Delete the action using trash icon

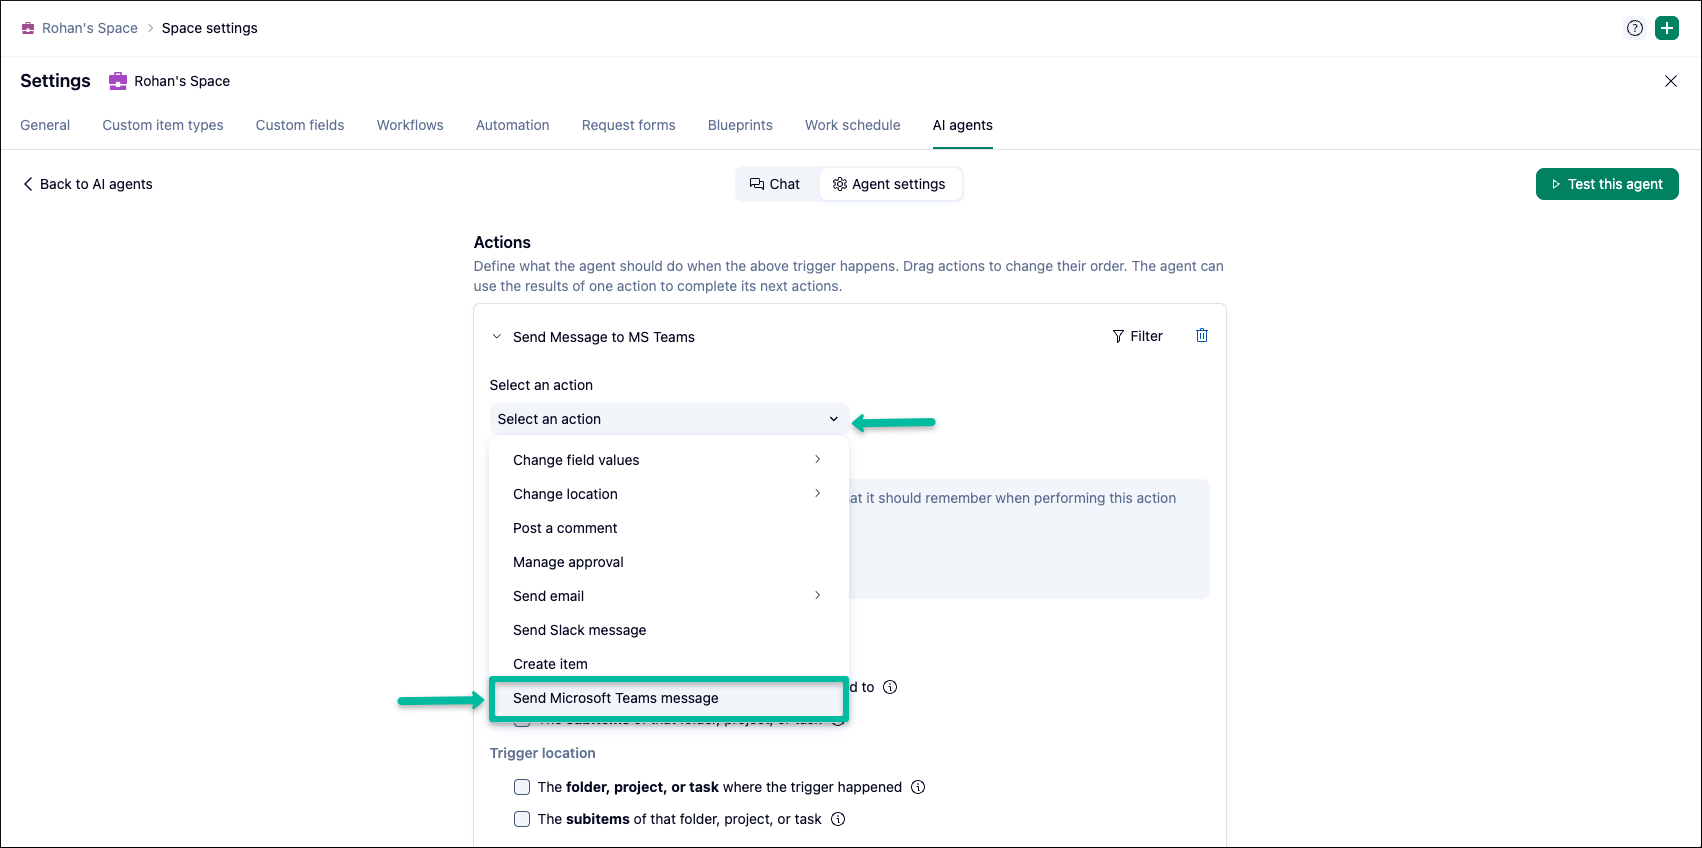click(1202, 336)
